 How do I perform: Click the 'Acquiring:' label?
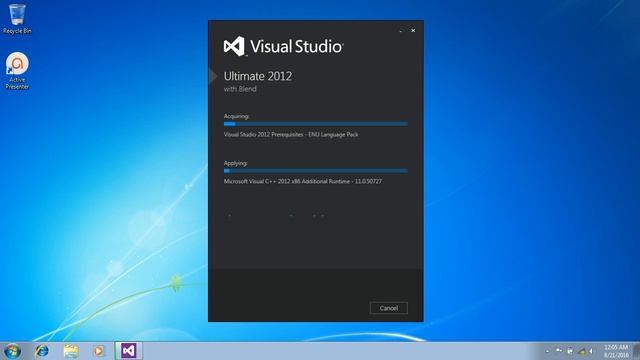coord(236,116)
